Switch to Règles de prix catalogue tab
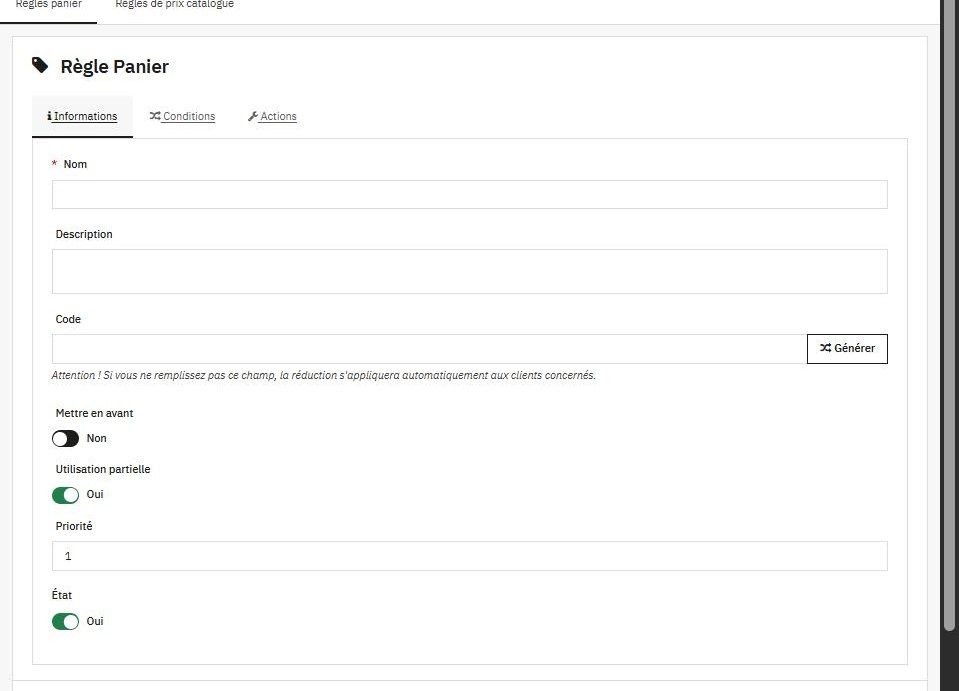Screen dimensions: 959x691 pos(174,6)
